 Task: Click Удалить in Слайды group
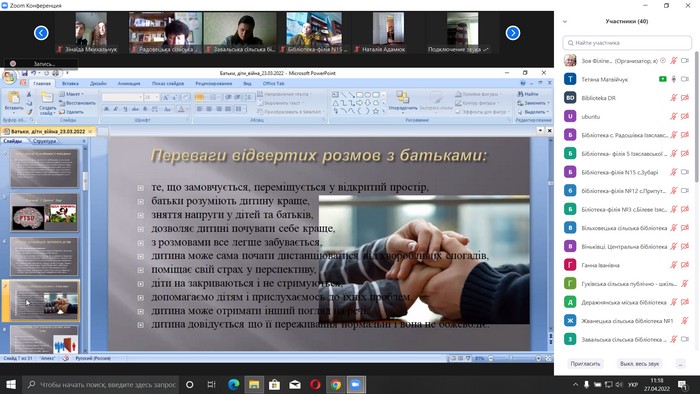click(71, 112)
